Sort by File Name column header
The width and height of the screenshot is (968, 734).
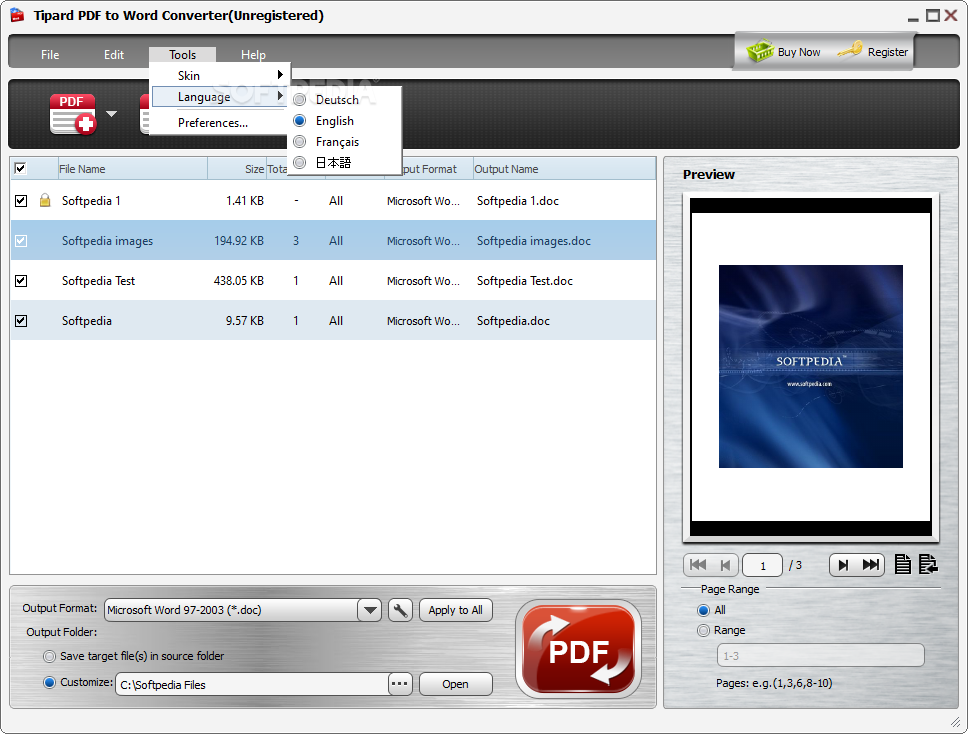[x=132, y=169]
